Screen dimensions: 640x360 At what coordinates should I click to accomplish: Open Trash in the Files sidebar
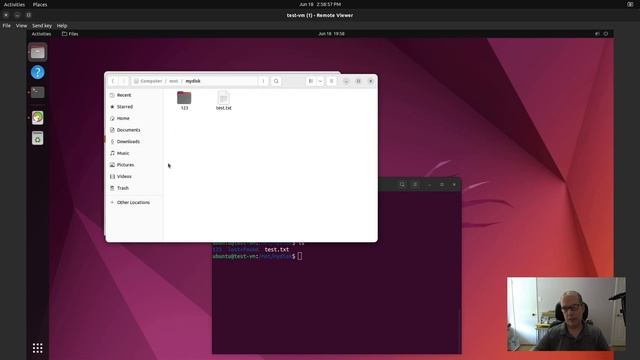pyautogui.click(x=134, y=188)
